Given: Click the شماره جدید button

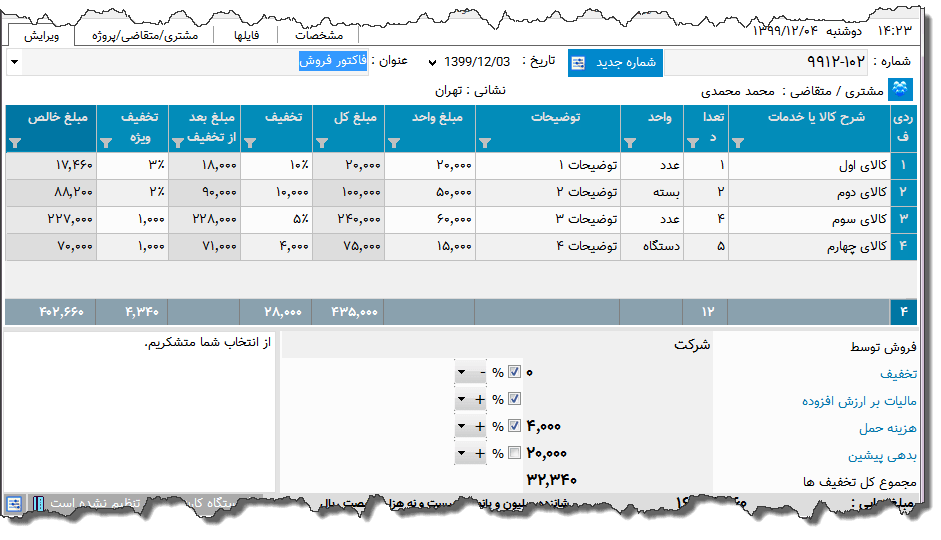Looking at the screenshot, I should [x=615, y=62].
